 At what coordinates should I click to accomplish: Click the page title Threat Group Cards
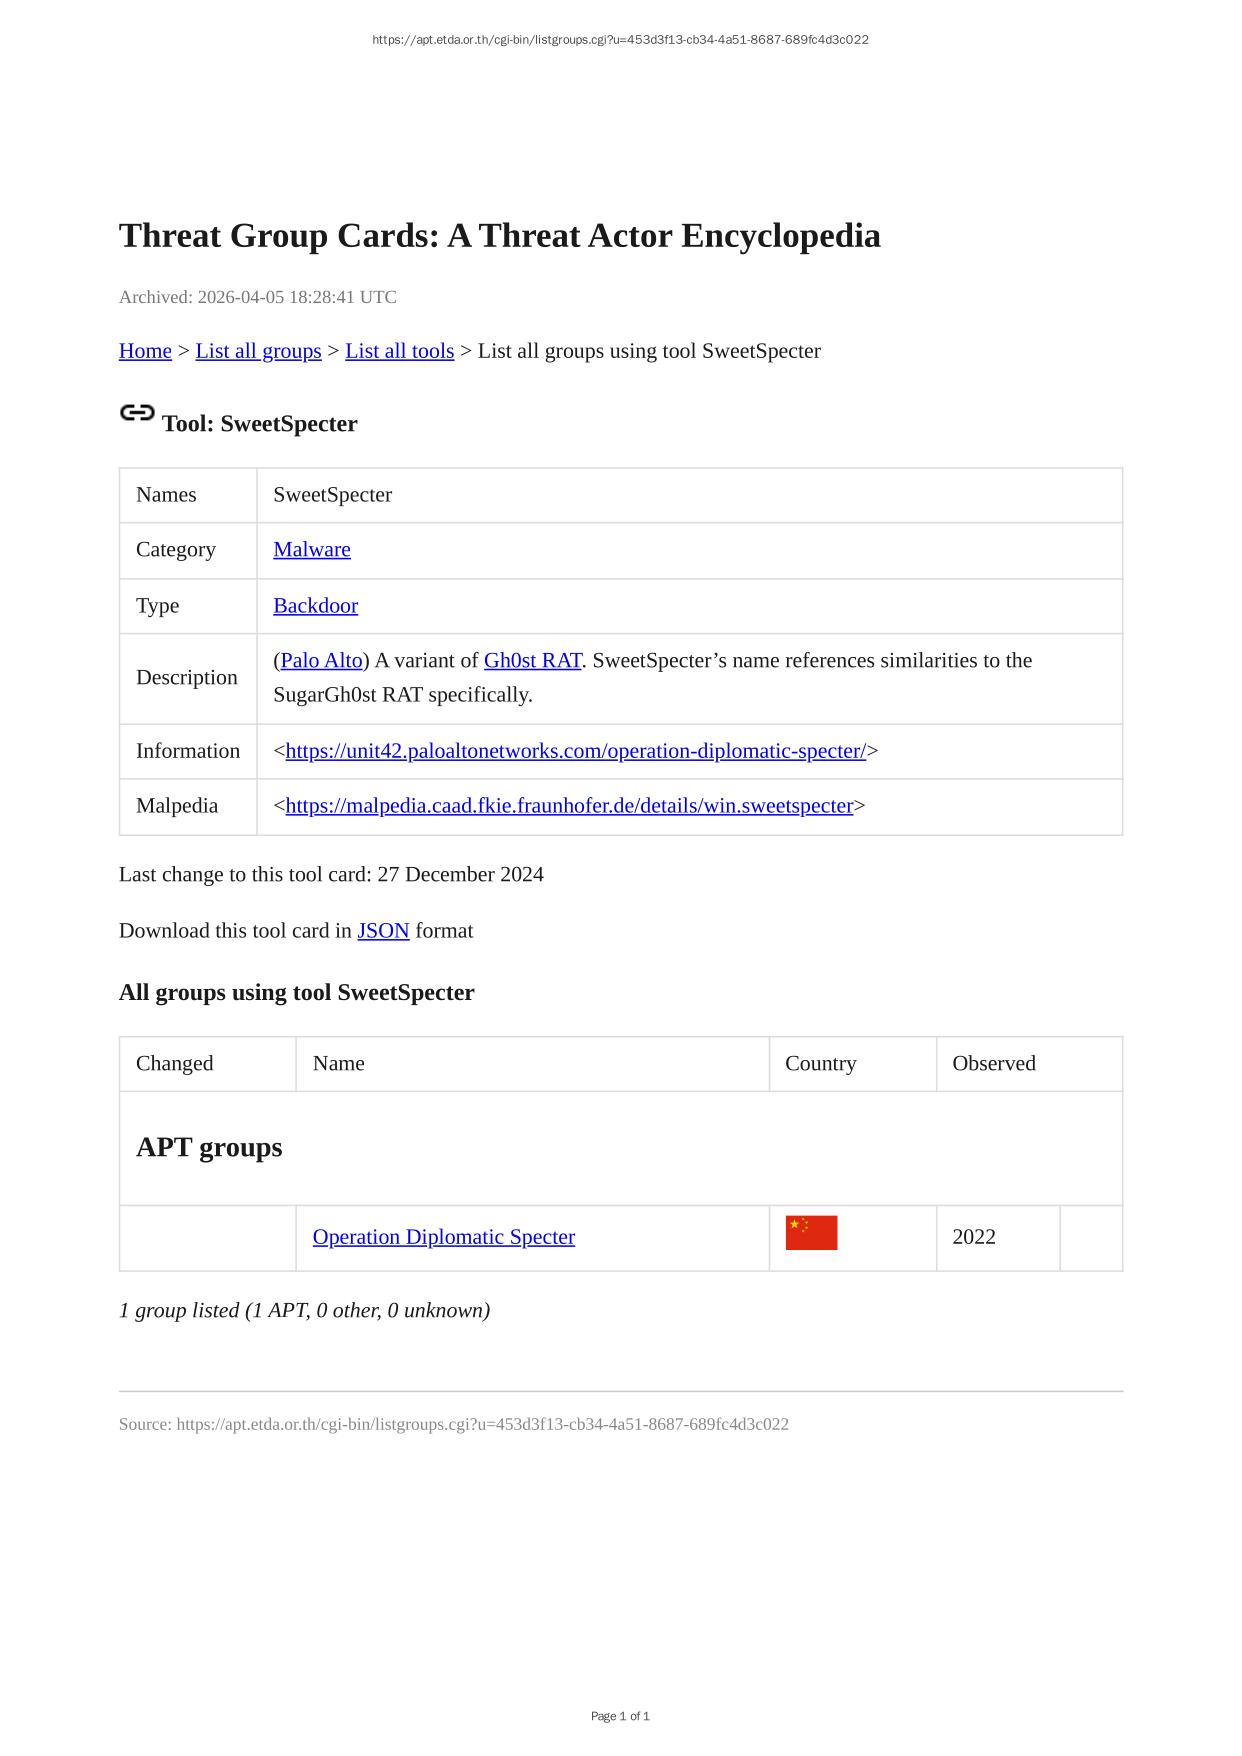click(499, 236)
